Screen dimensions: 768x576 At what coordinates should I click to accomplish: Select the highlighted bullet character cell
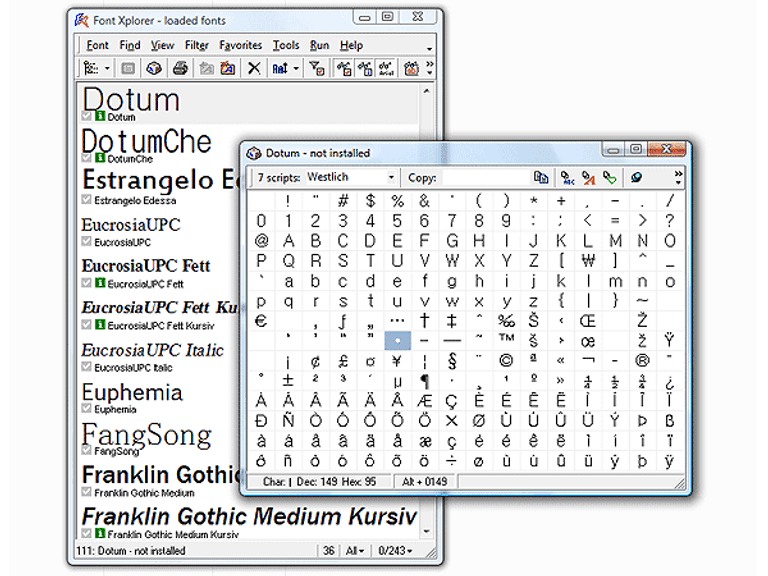coord(397,340)
